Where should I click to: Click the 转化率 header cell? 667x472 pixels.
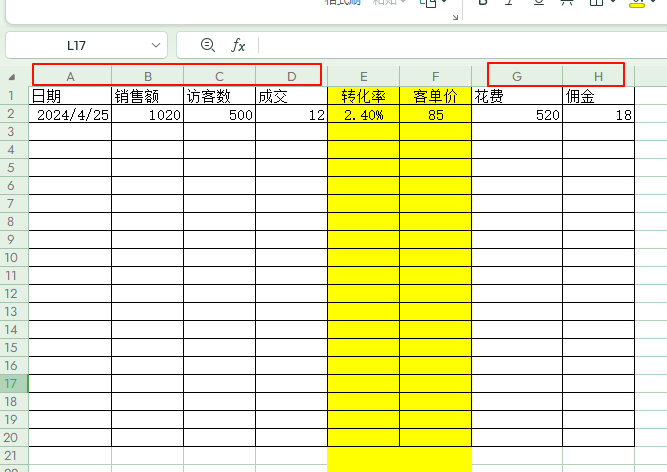tap(364, 96)
